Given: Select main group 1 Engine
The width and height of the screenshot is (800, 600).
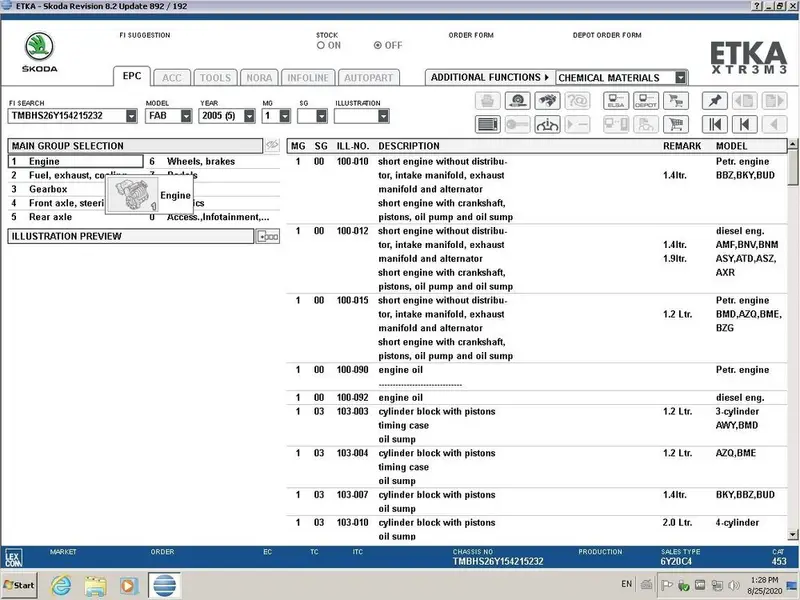Looking at the screenshot, I should click(x=76, y=161).
